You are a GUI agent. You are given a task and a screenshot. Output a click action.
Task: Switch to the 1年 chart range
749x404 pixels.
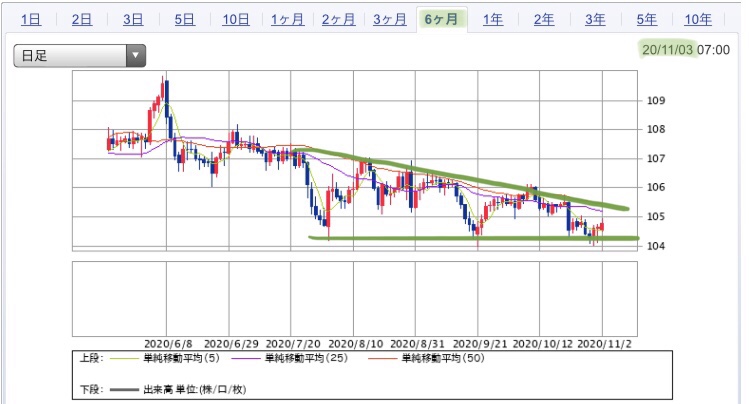click(492, 20)
